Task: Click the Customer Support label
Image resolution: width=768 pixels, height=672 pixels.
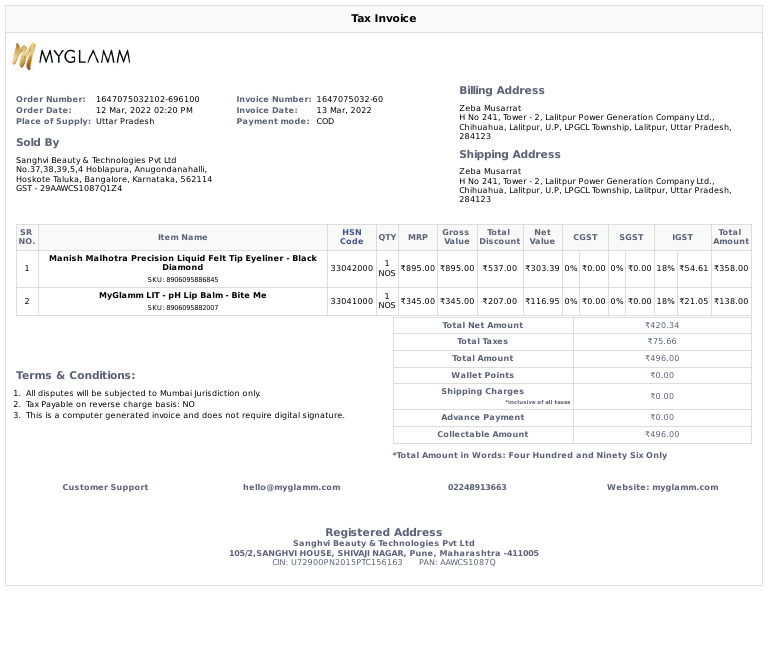Action: (x=105, y=487)
